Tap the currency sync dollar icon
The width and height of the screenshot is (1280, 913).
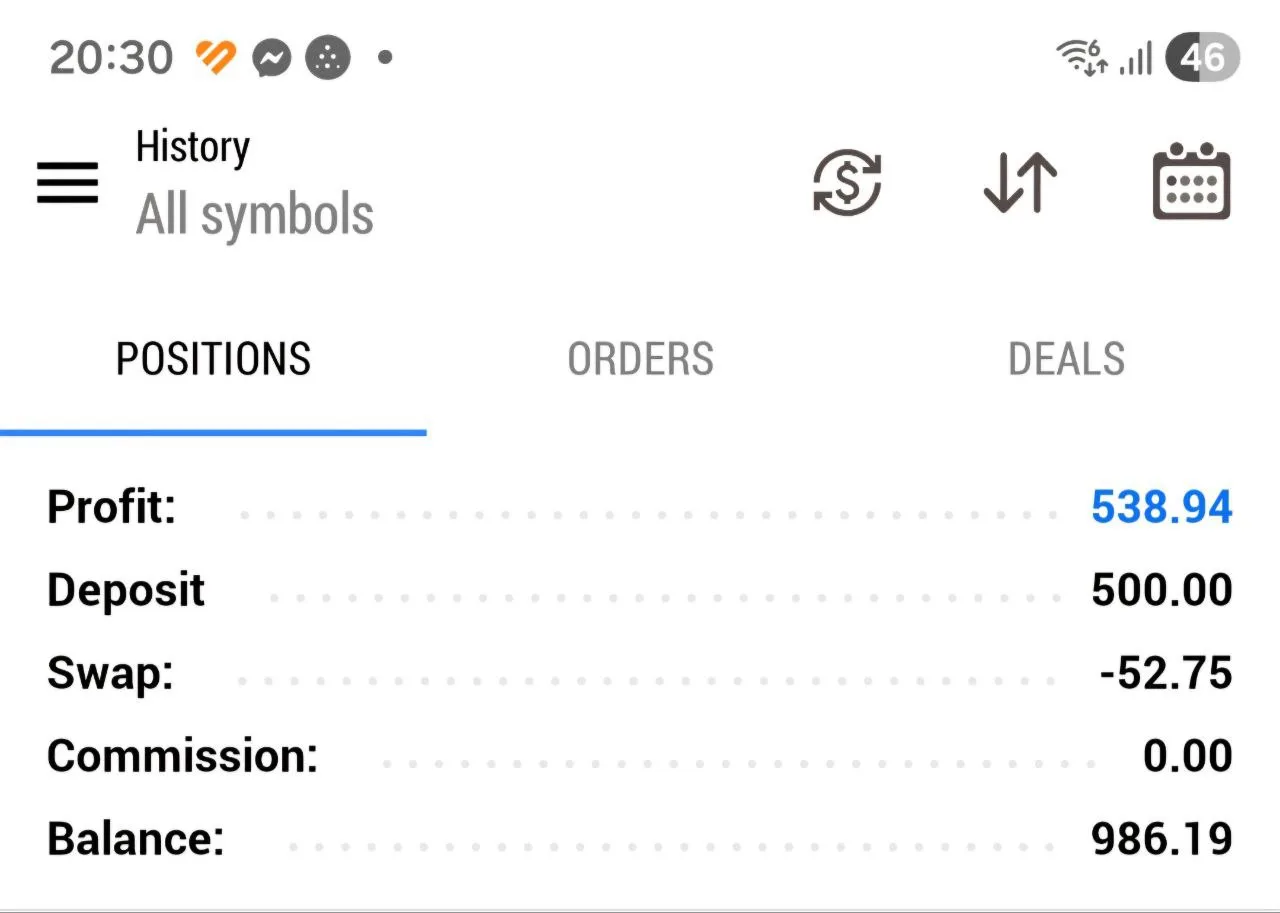847,182
